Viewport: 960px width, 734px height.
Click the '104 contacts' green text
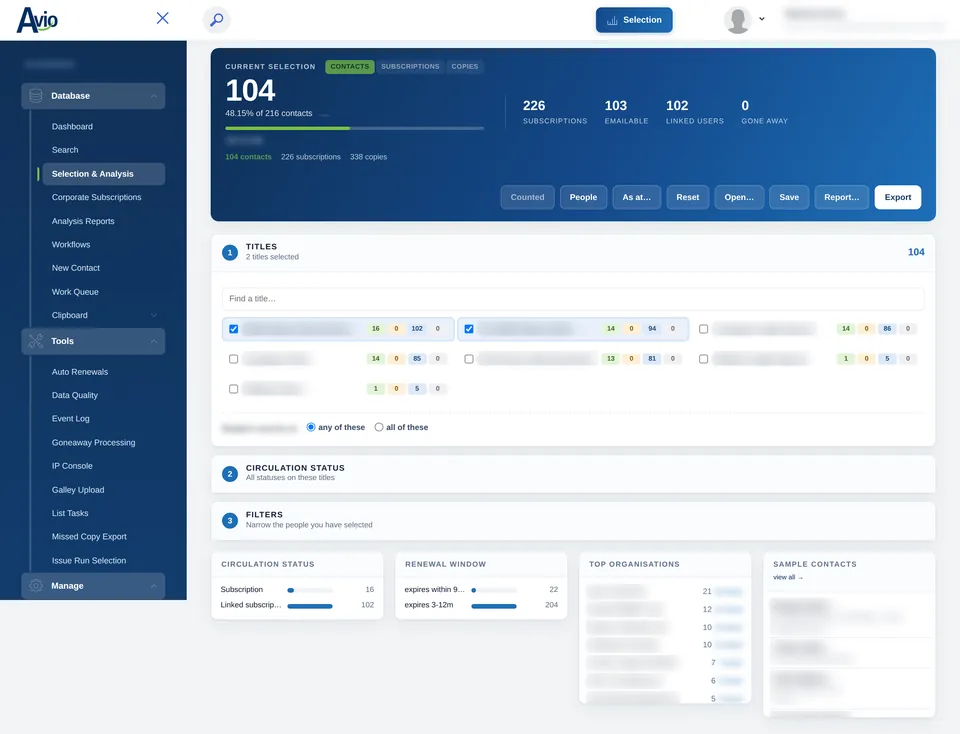pos(248,157)
